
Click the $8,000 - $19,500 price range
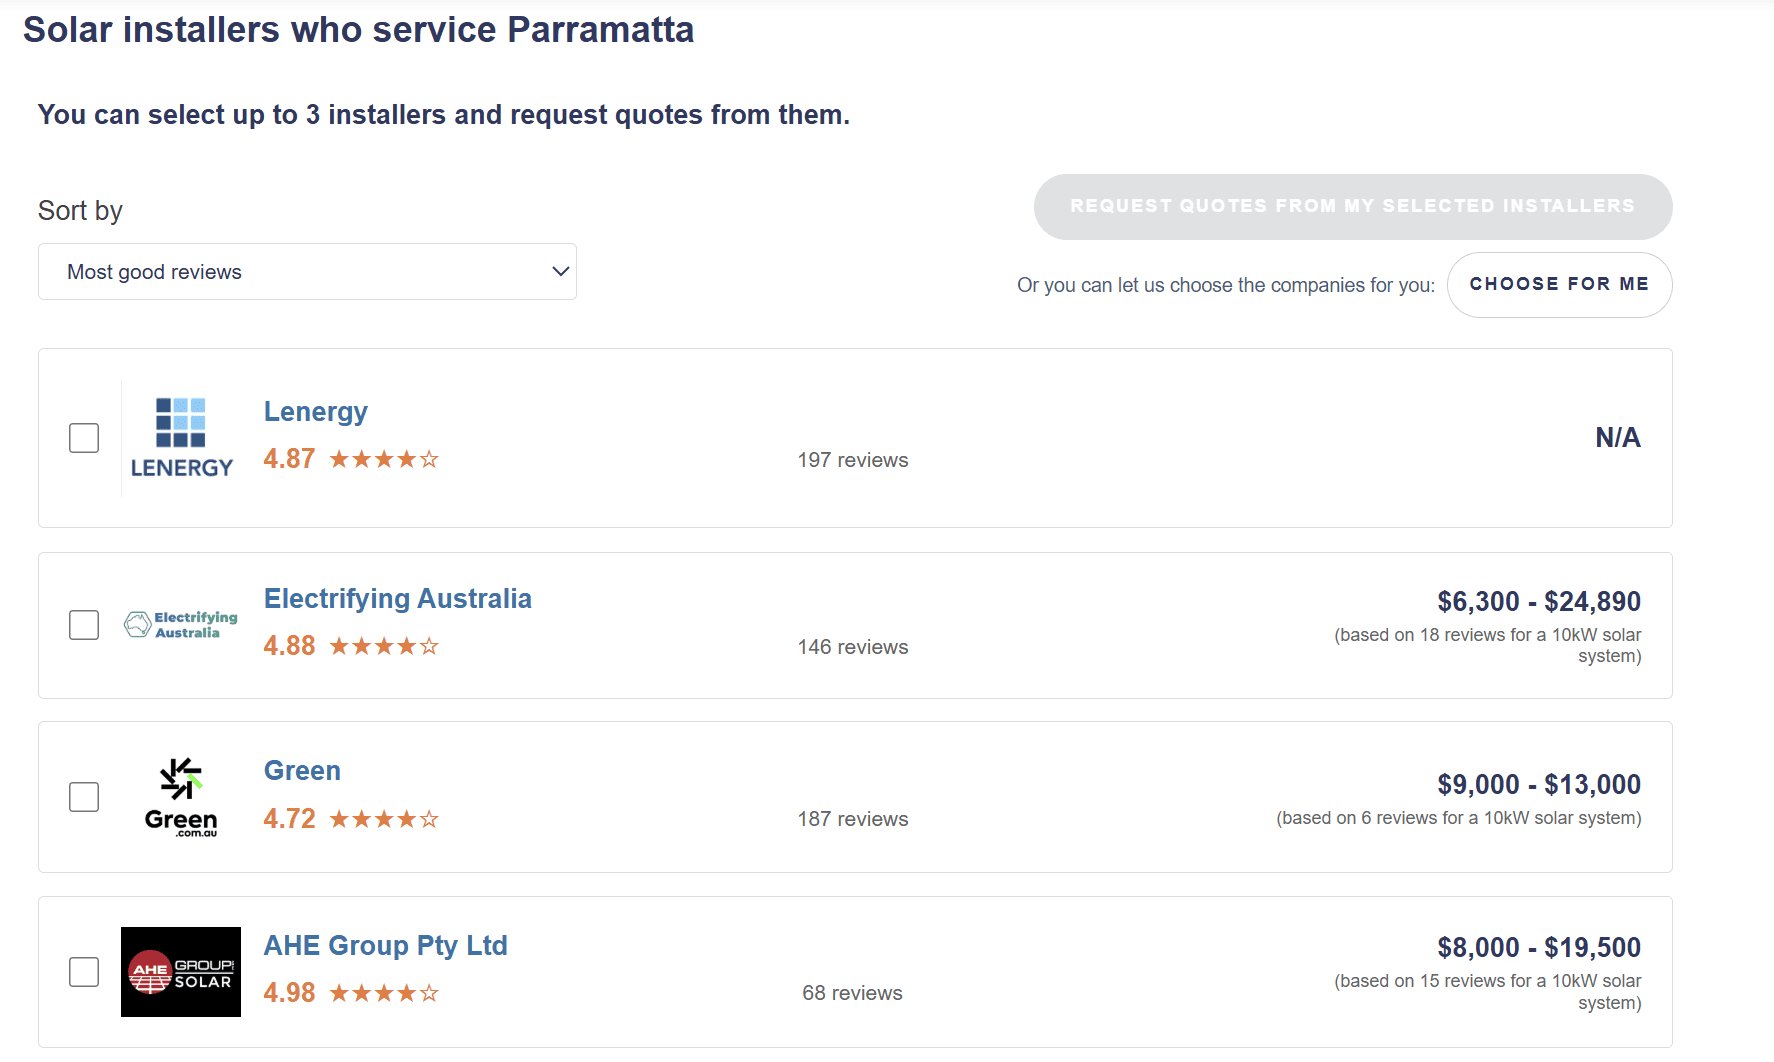pos(1539,948)
